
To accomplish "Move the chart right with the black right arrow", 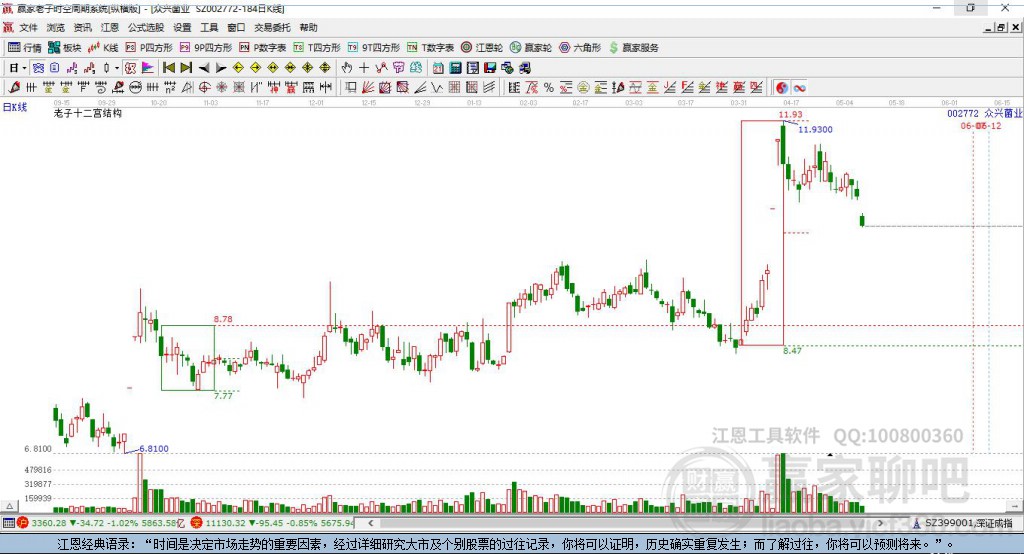I will (x=221, y=68).
